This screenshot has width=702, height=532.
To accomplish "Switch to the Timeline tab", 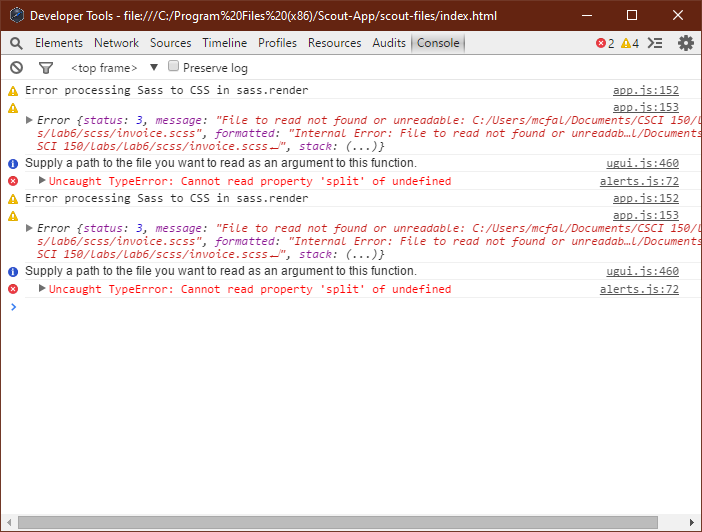I will (x=225, y=43).
